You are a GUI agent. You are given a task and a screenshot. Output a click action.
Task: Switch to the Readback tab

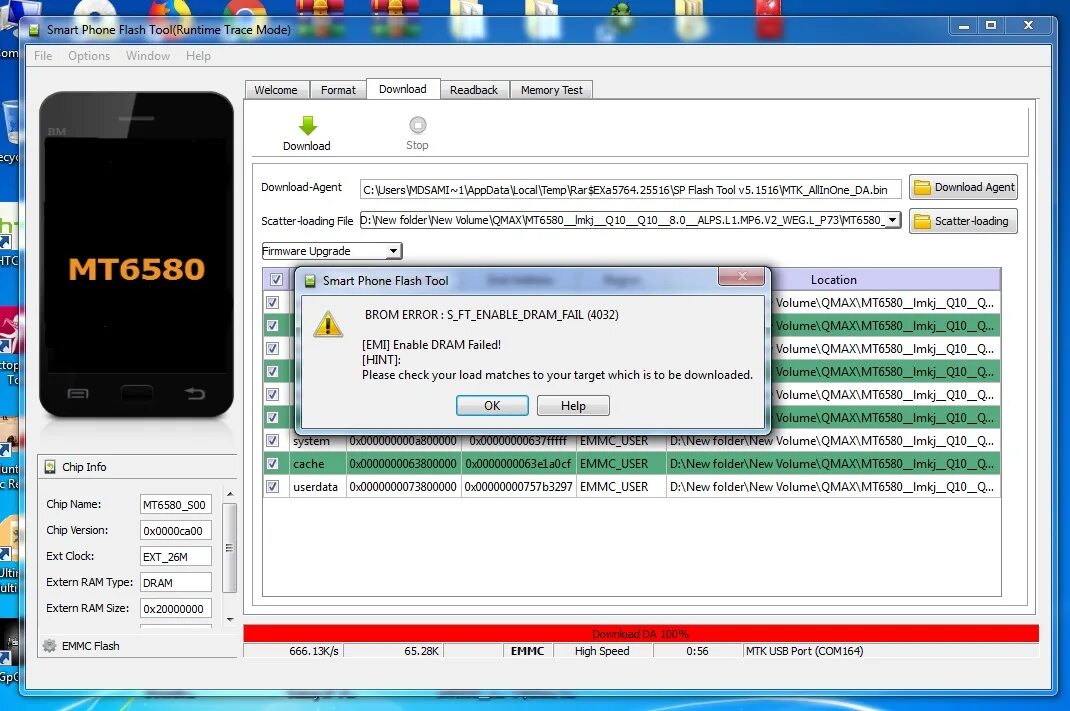474,90
